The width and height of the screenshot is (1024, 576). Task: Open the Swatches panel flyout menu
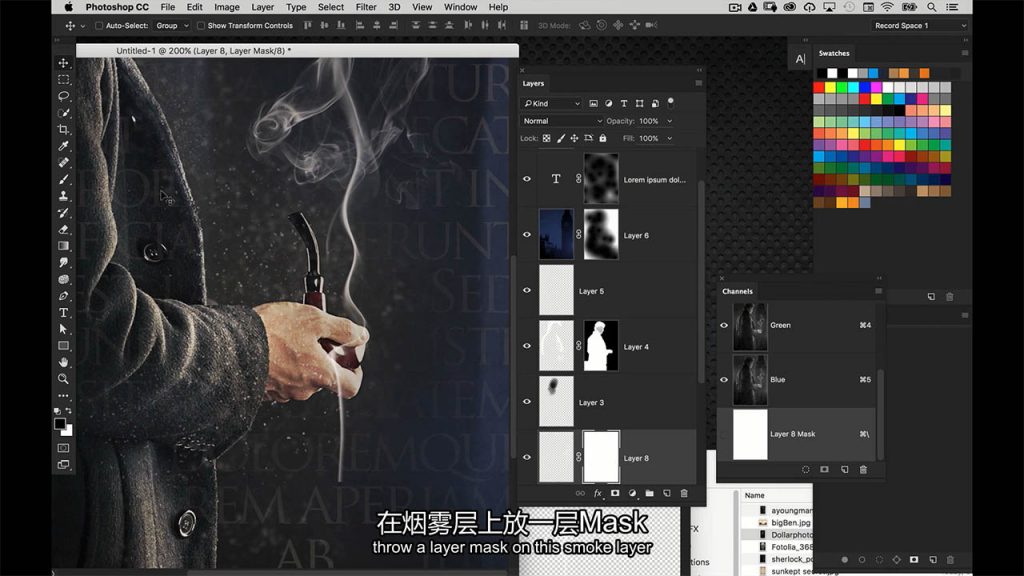coord(965,53)
